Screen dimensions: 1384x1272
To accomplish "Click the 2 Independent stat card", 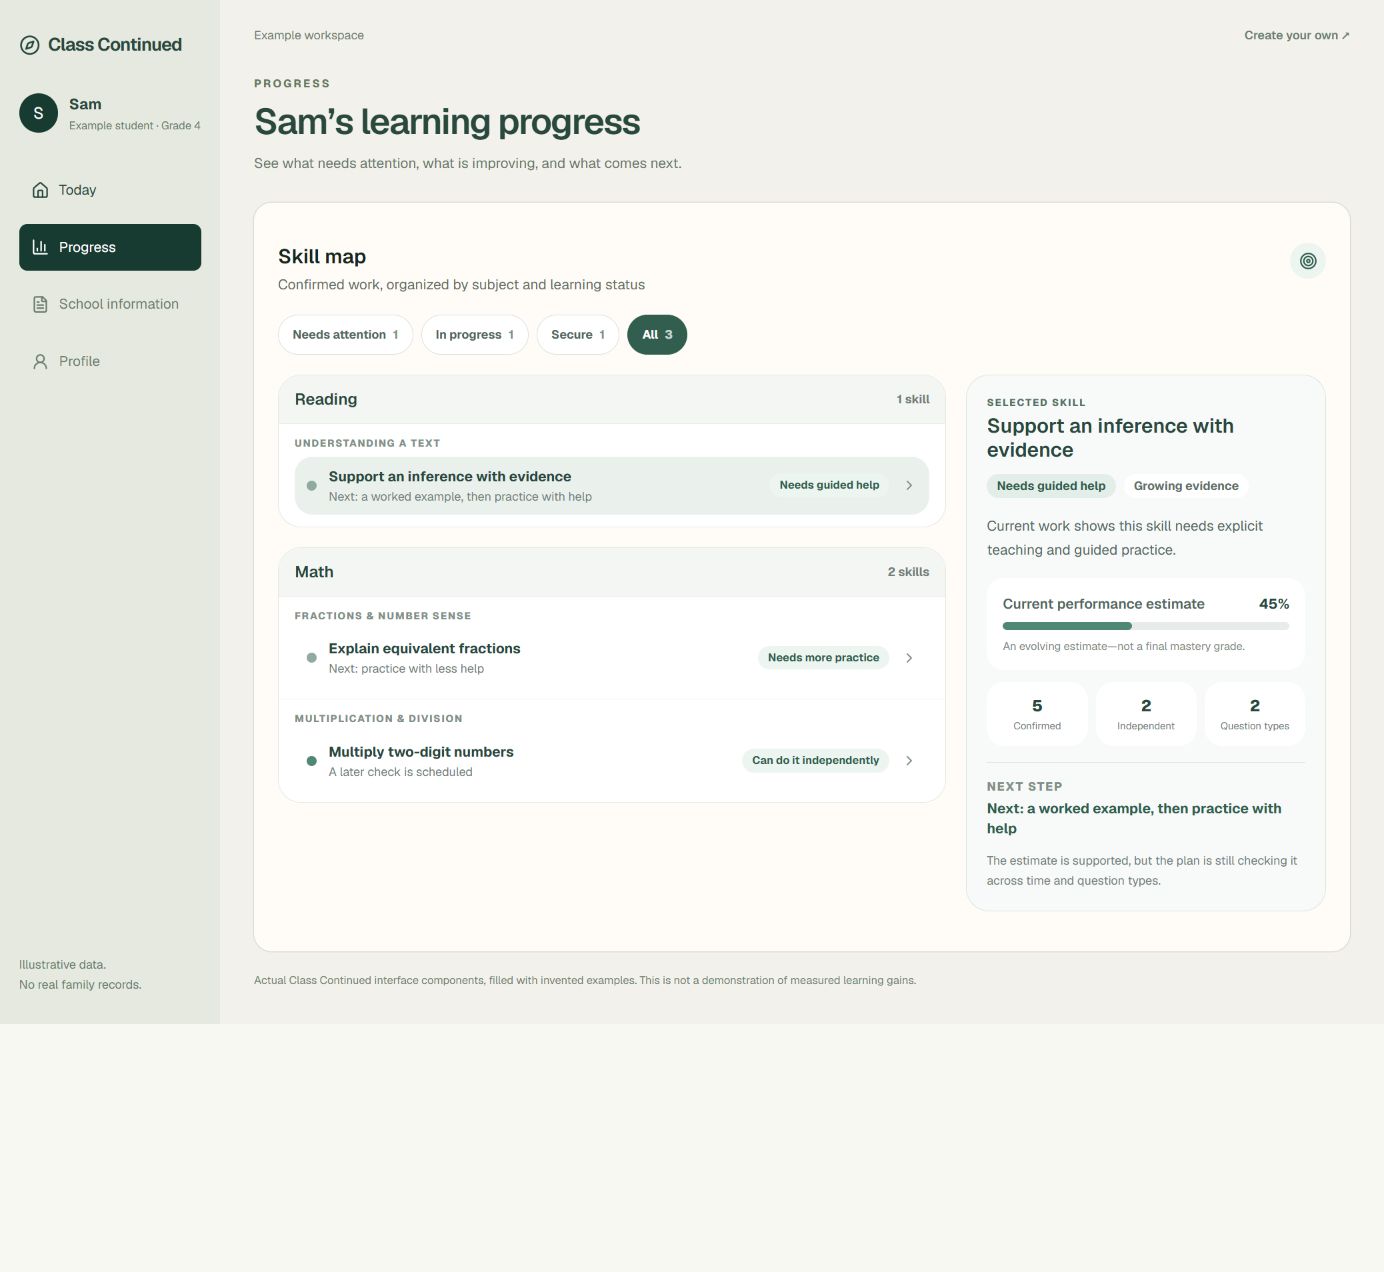I will (1146, 714).
